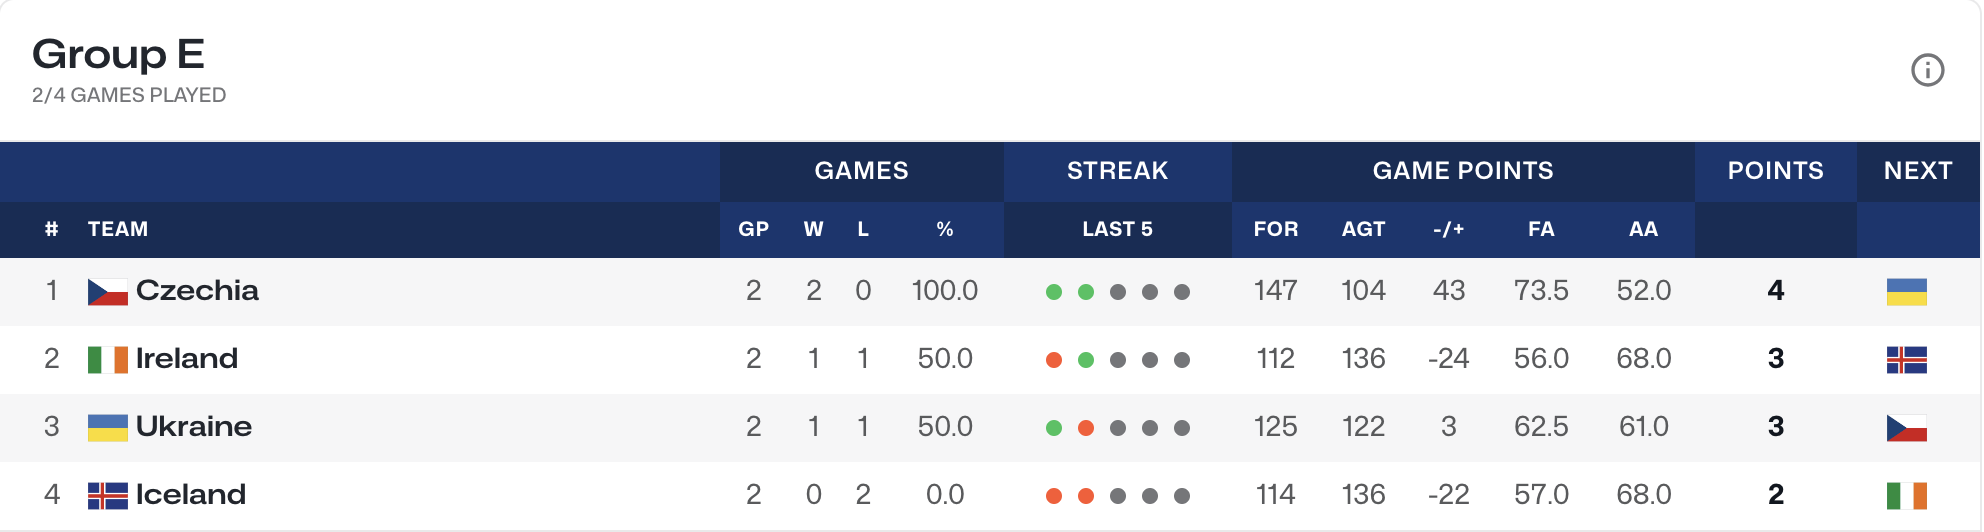Viewport: 1984px width, 532px height.
Task: Open the Czechia team link
Action: click(x=197, y=291)
